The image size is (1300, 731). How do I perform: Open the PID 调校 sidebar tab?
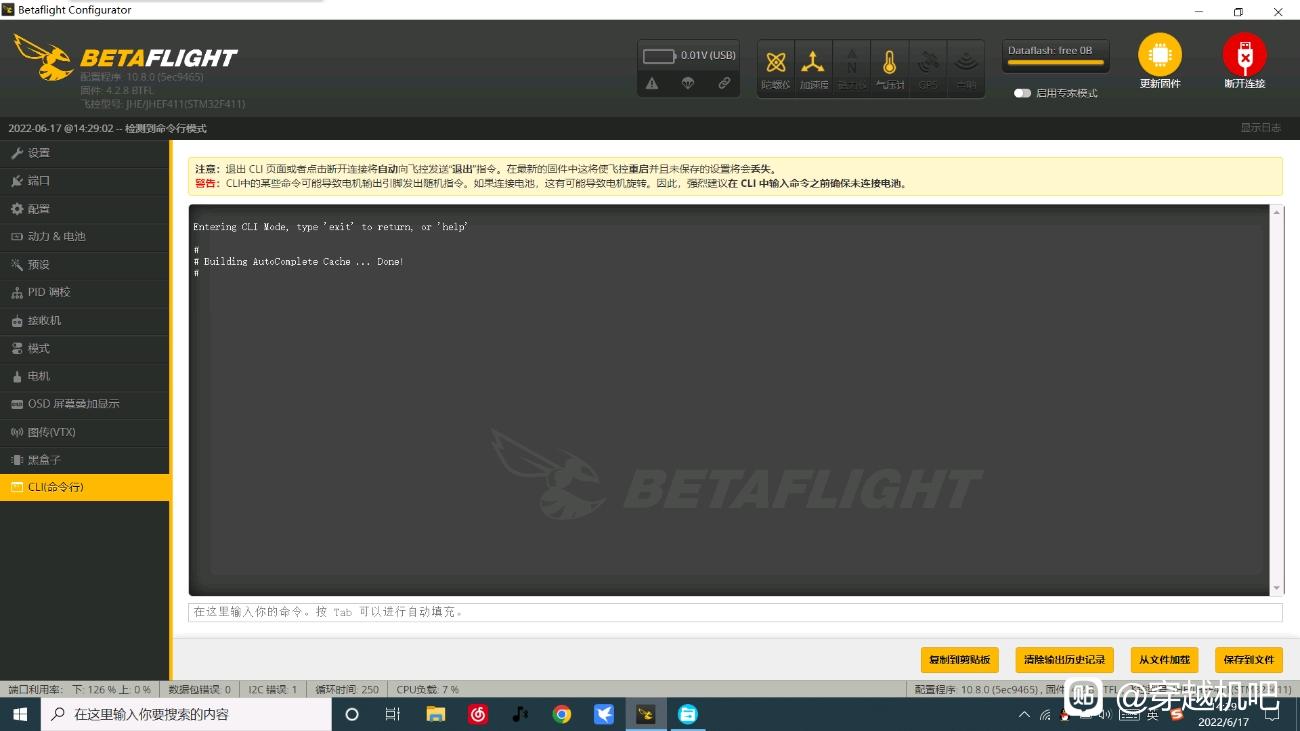tap(85, 292)
